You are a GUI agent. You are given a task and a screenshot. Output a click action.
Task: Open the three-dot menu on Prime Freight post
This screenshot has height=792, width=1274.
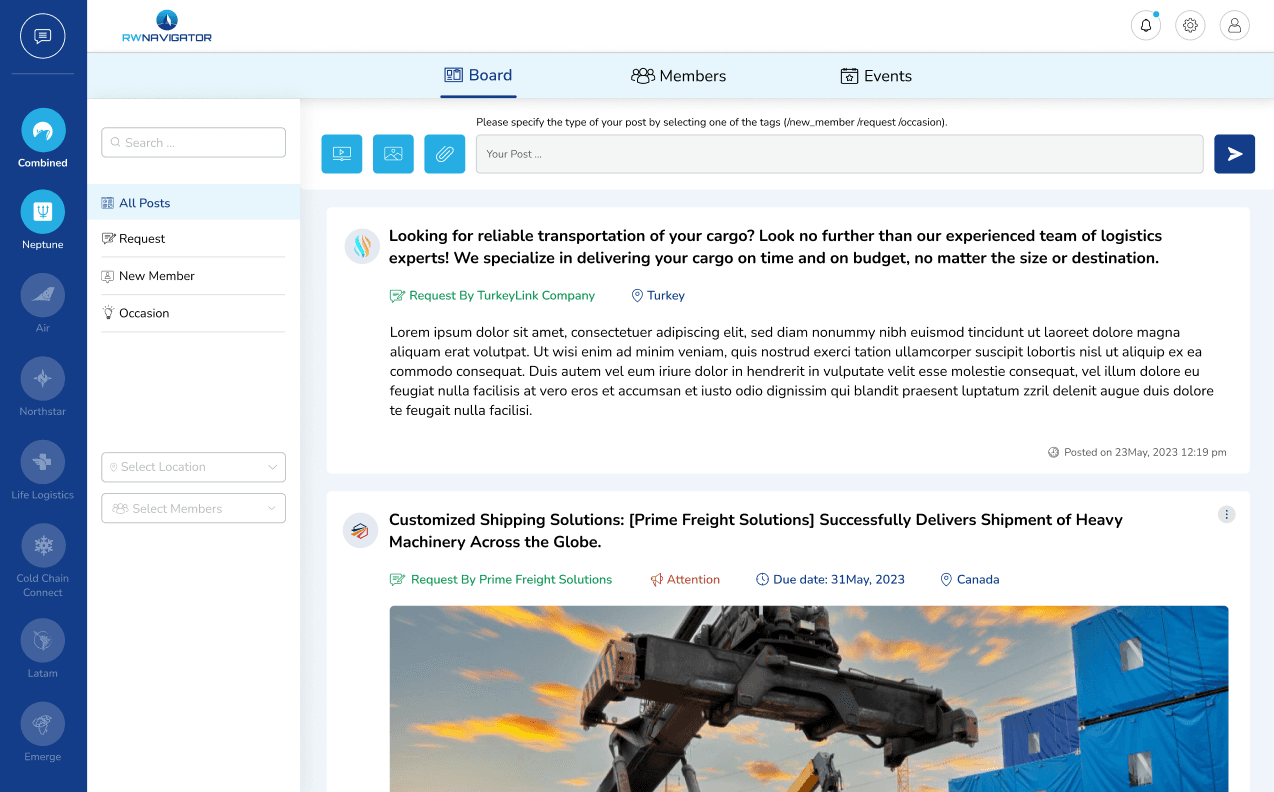[1227, 514]
